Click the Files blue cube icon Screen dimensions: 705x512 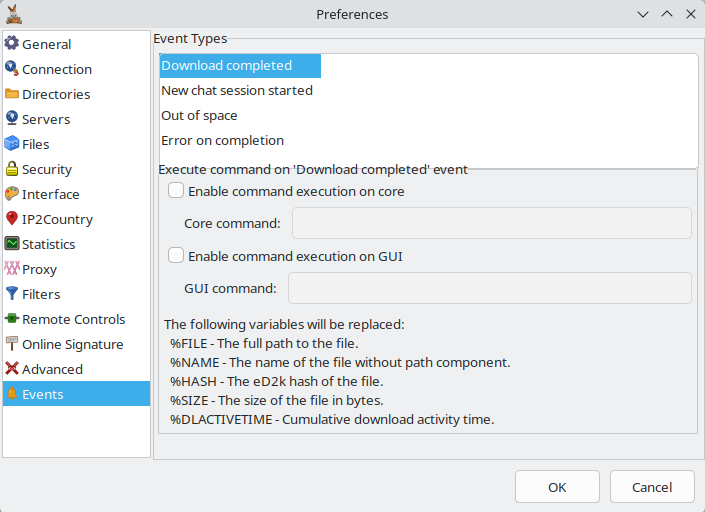[12, 144]
